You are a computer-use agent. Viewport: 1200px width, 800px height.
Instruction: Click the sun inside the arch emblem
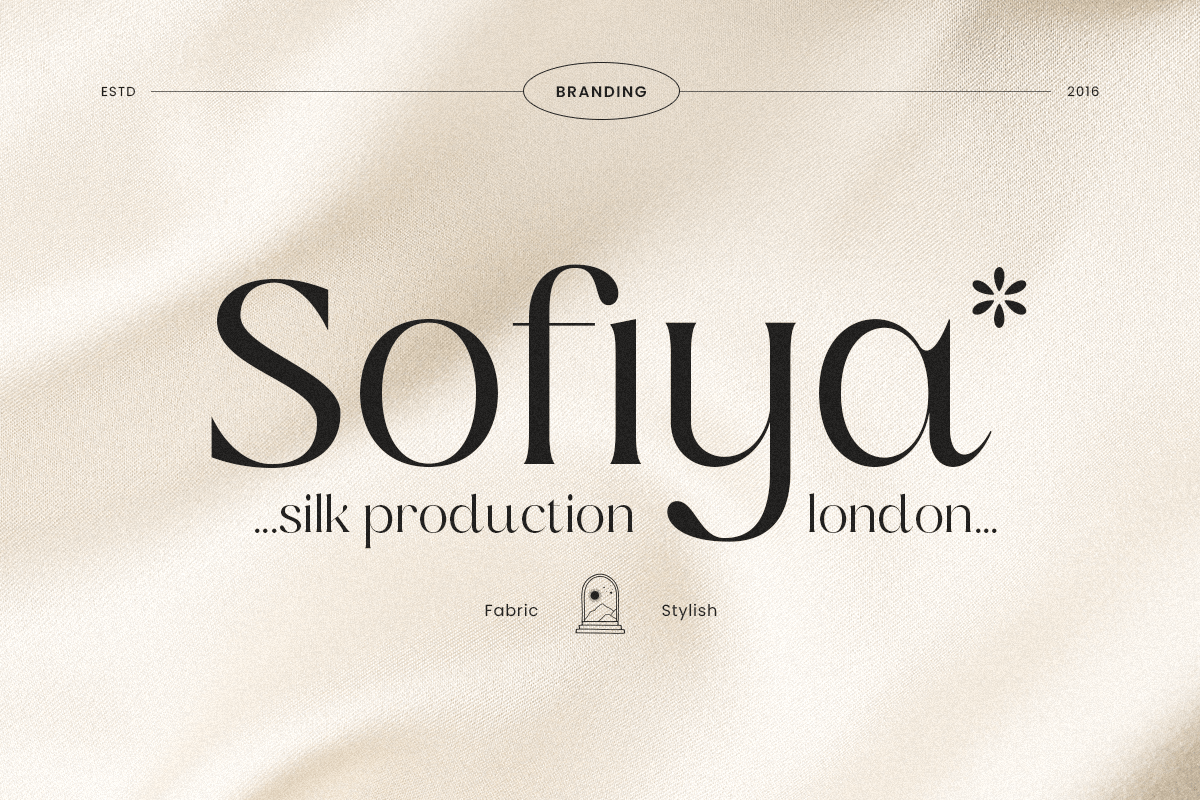point(594,594)
